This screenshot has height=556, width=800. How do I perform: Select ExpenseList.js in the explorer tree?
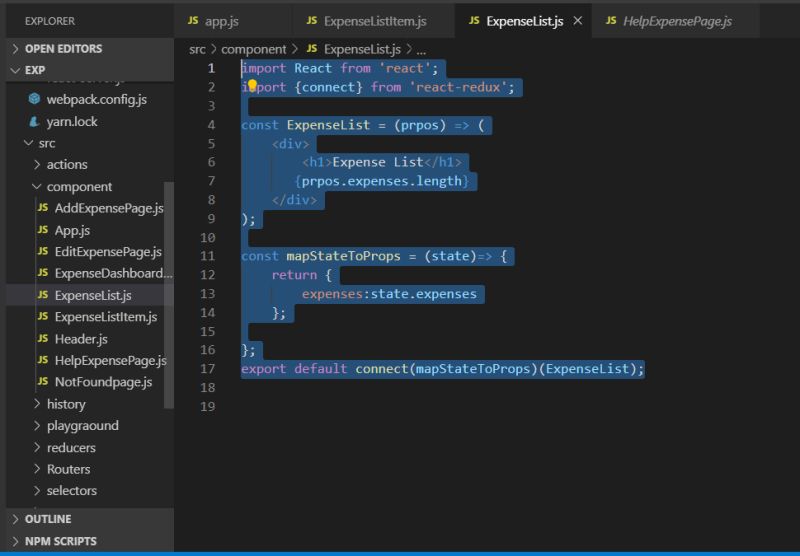click(93, 295)
